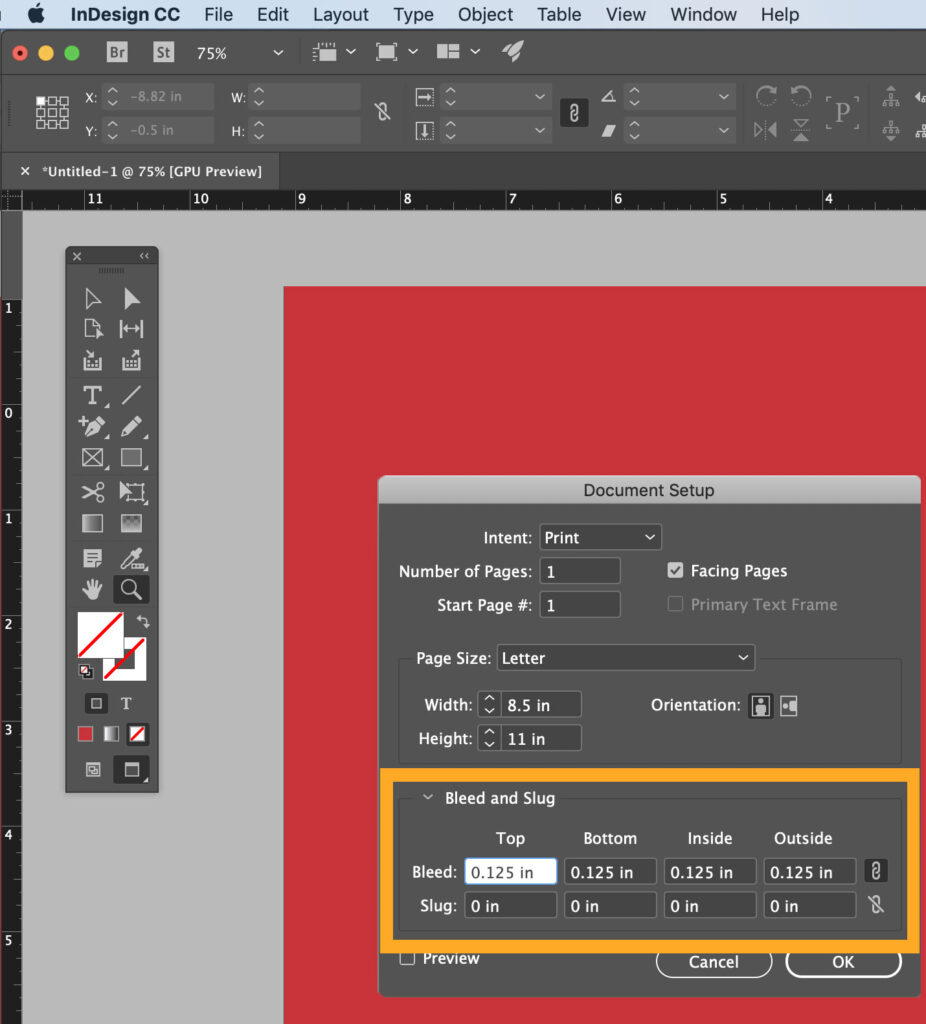
Task: Click the Cancel button
Action: [x=713, y=962]
